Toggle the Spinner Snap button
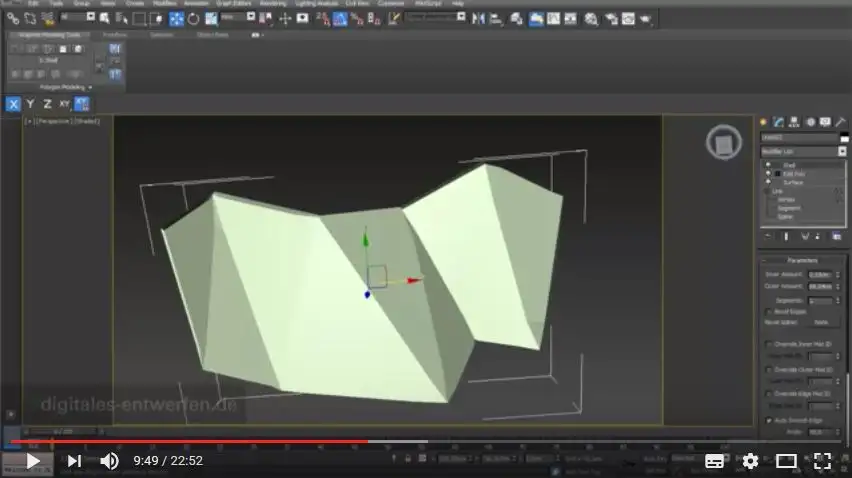852x478 pixels. point(374,19)
